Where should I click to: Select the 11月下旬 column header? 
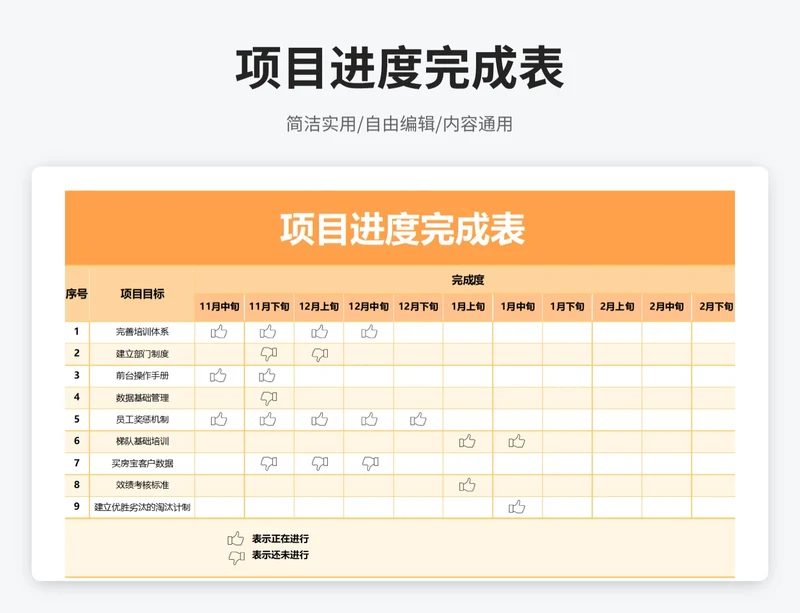tap(269, 307)
